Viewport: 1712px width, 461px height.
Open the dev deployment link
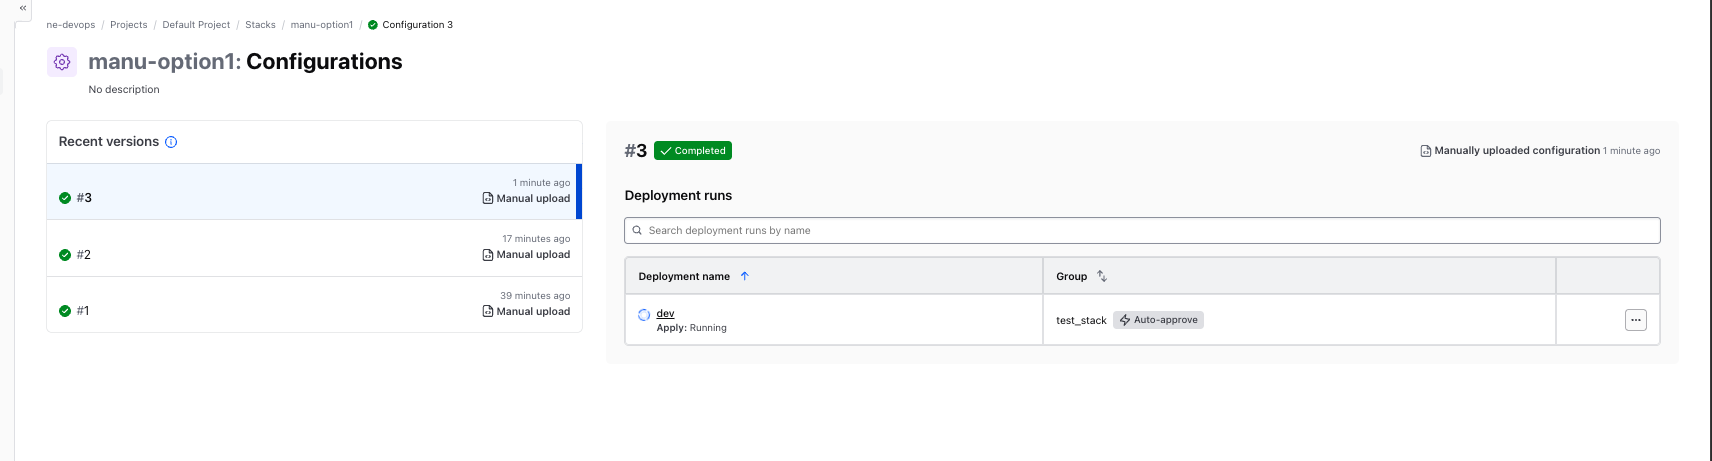[x=665, y=314]
